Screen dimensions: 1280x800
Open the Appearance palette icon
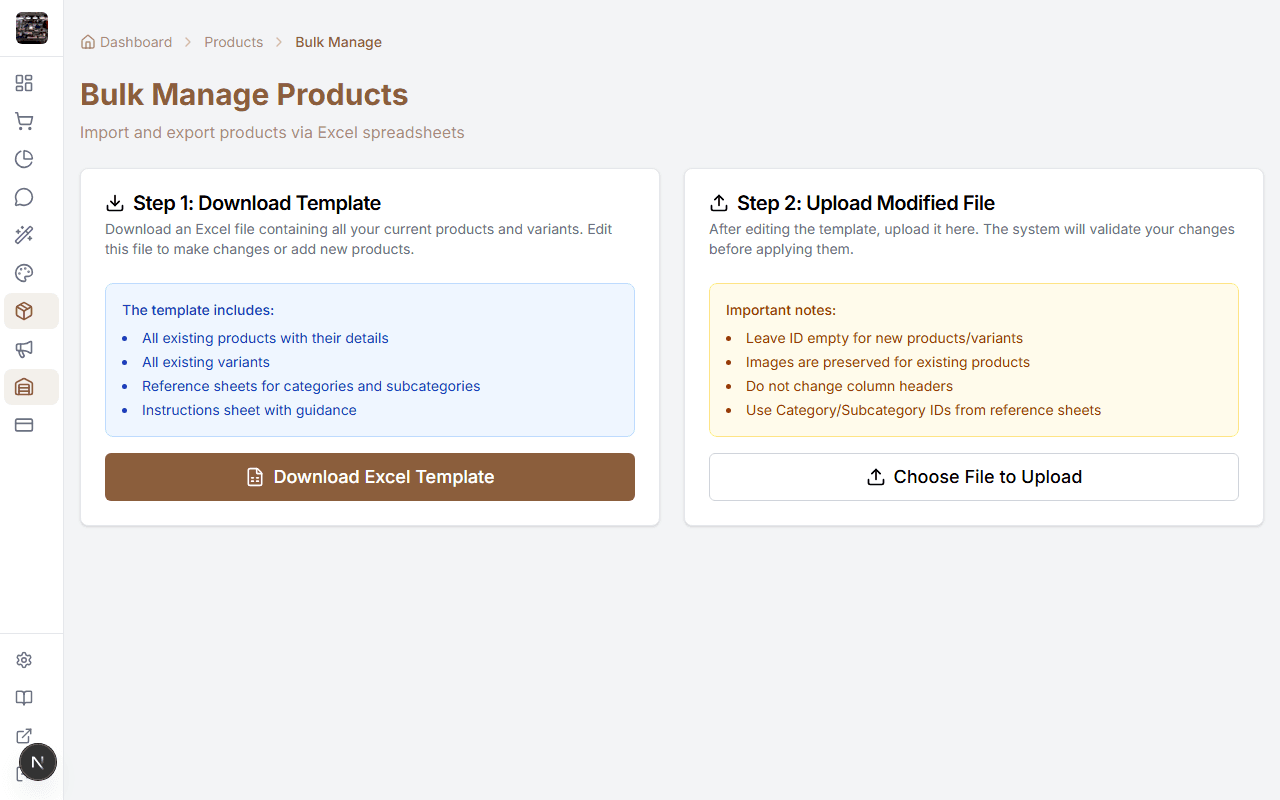pyautogui.click(x=24, y=273)
